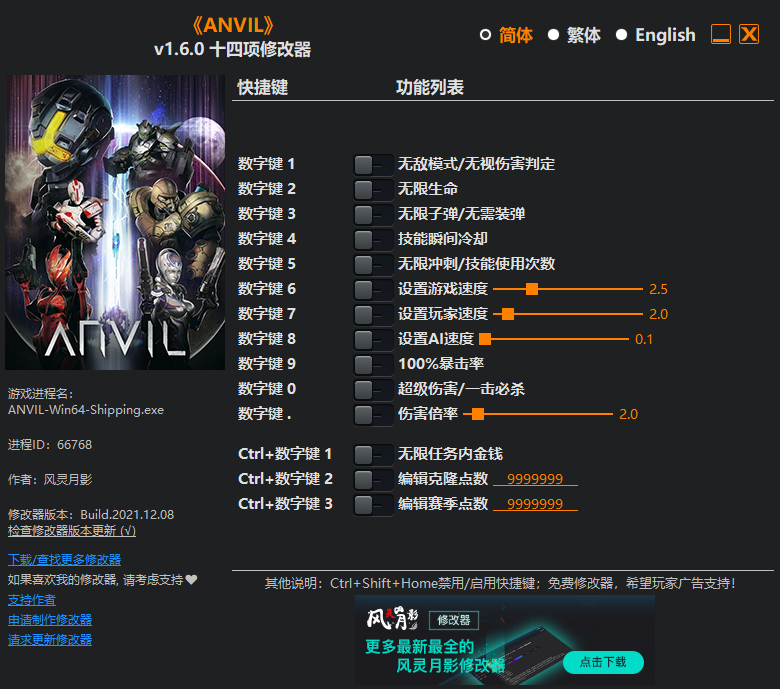Click the 修改器 tag in the banner

click(454, 620)
